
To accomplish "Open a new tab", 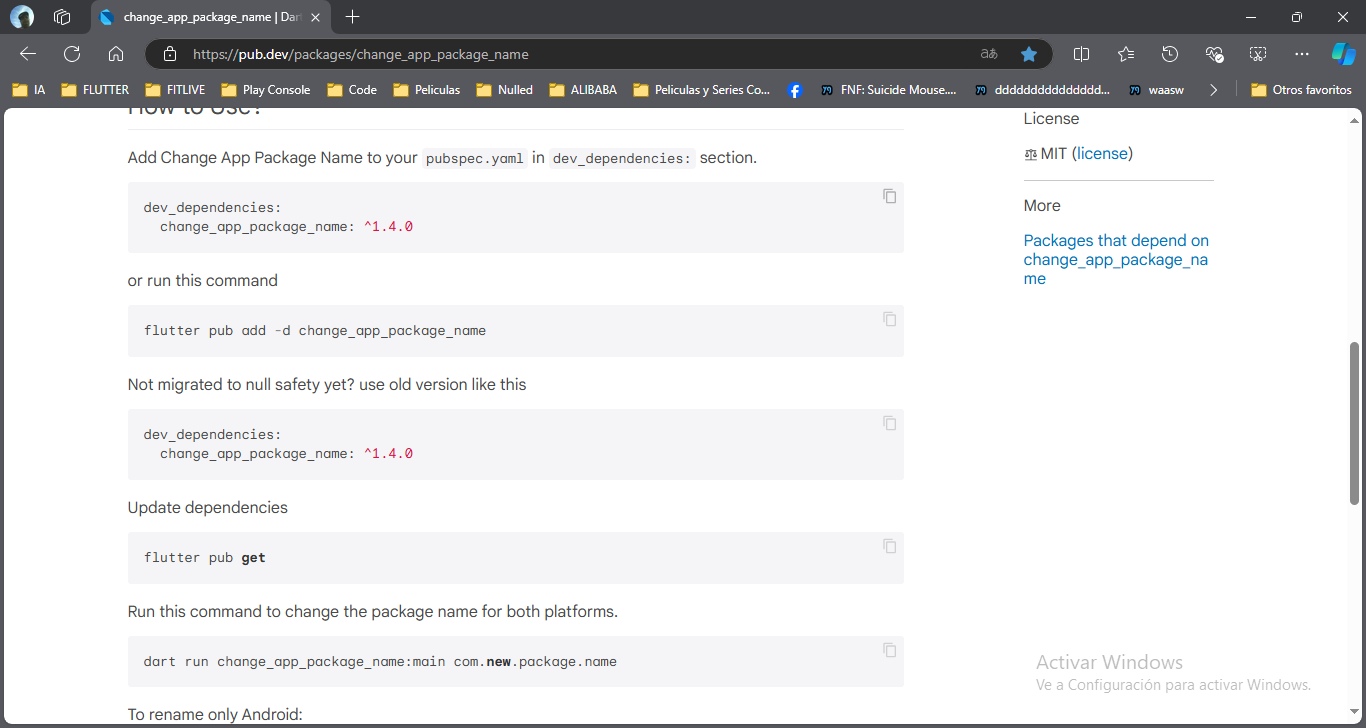I will 352,17.
